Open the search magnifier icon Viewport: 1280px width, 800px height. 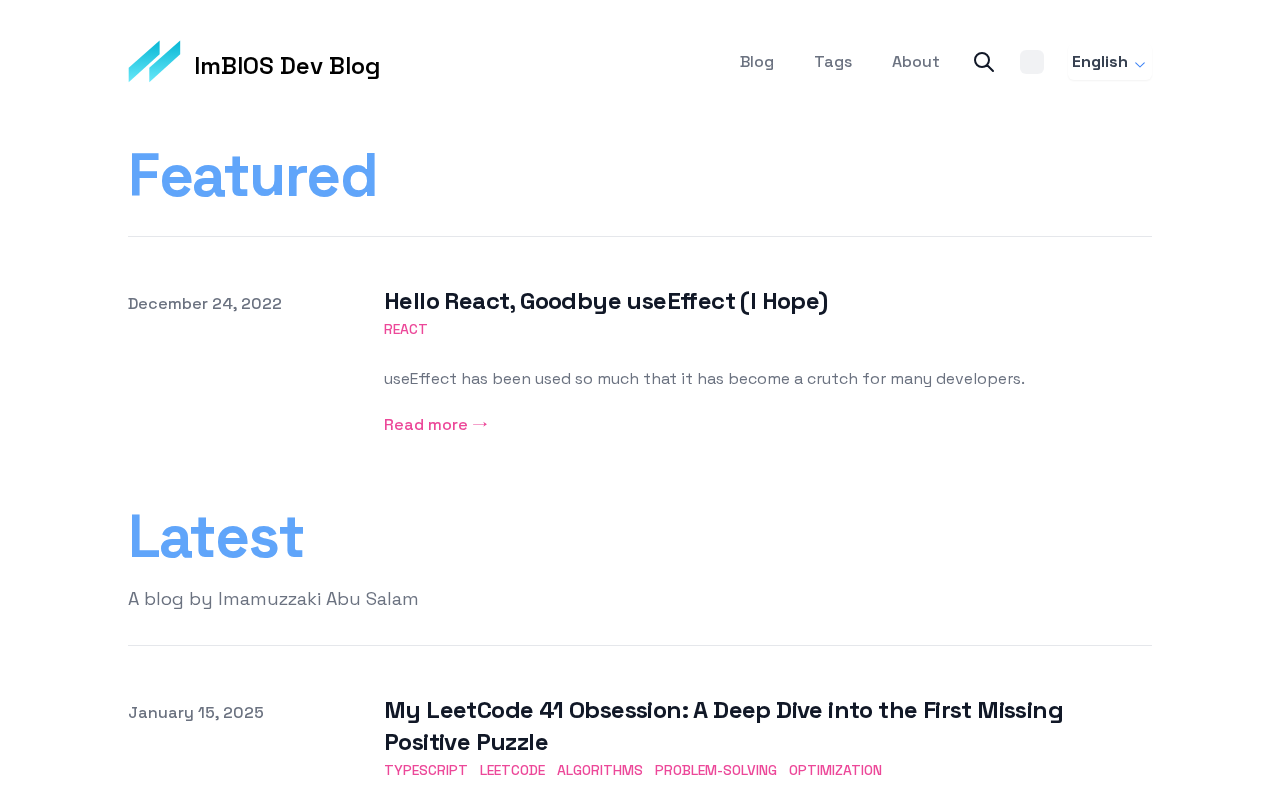coord(984,62)
